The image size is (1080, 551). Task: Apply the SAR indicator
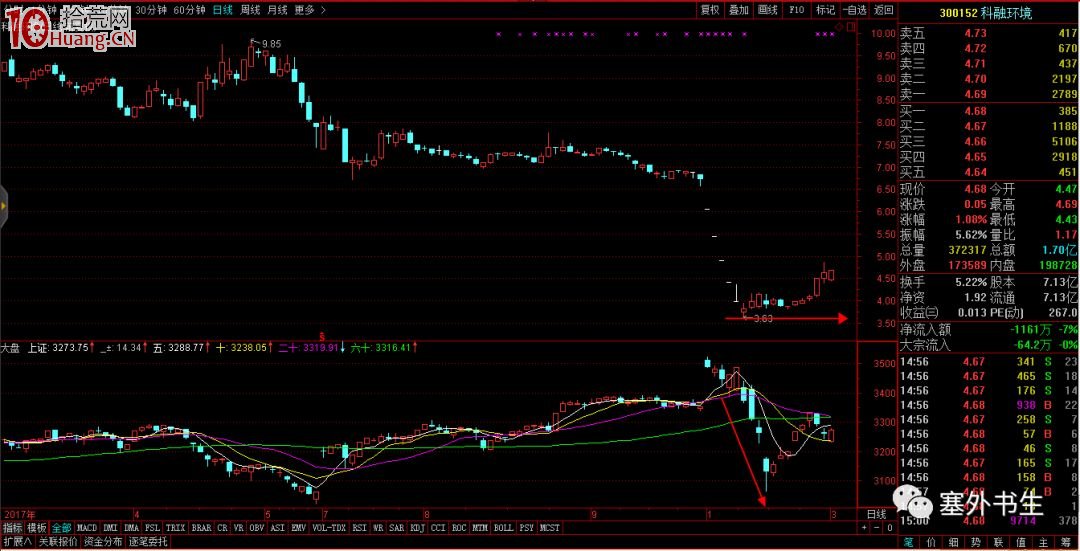click(397, 528)
